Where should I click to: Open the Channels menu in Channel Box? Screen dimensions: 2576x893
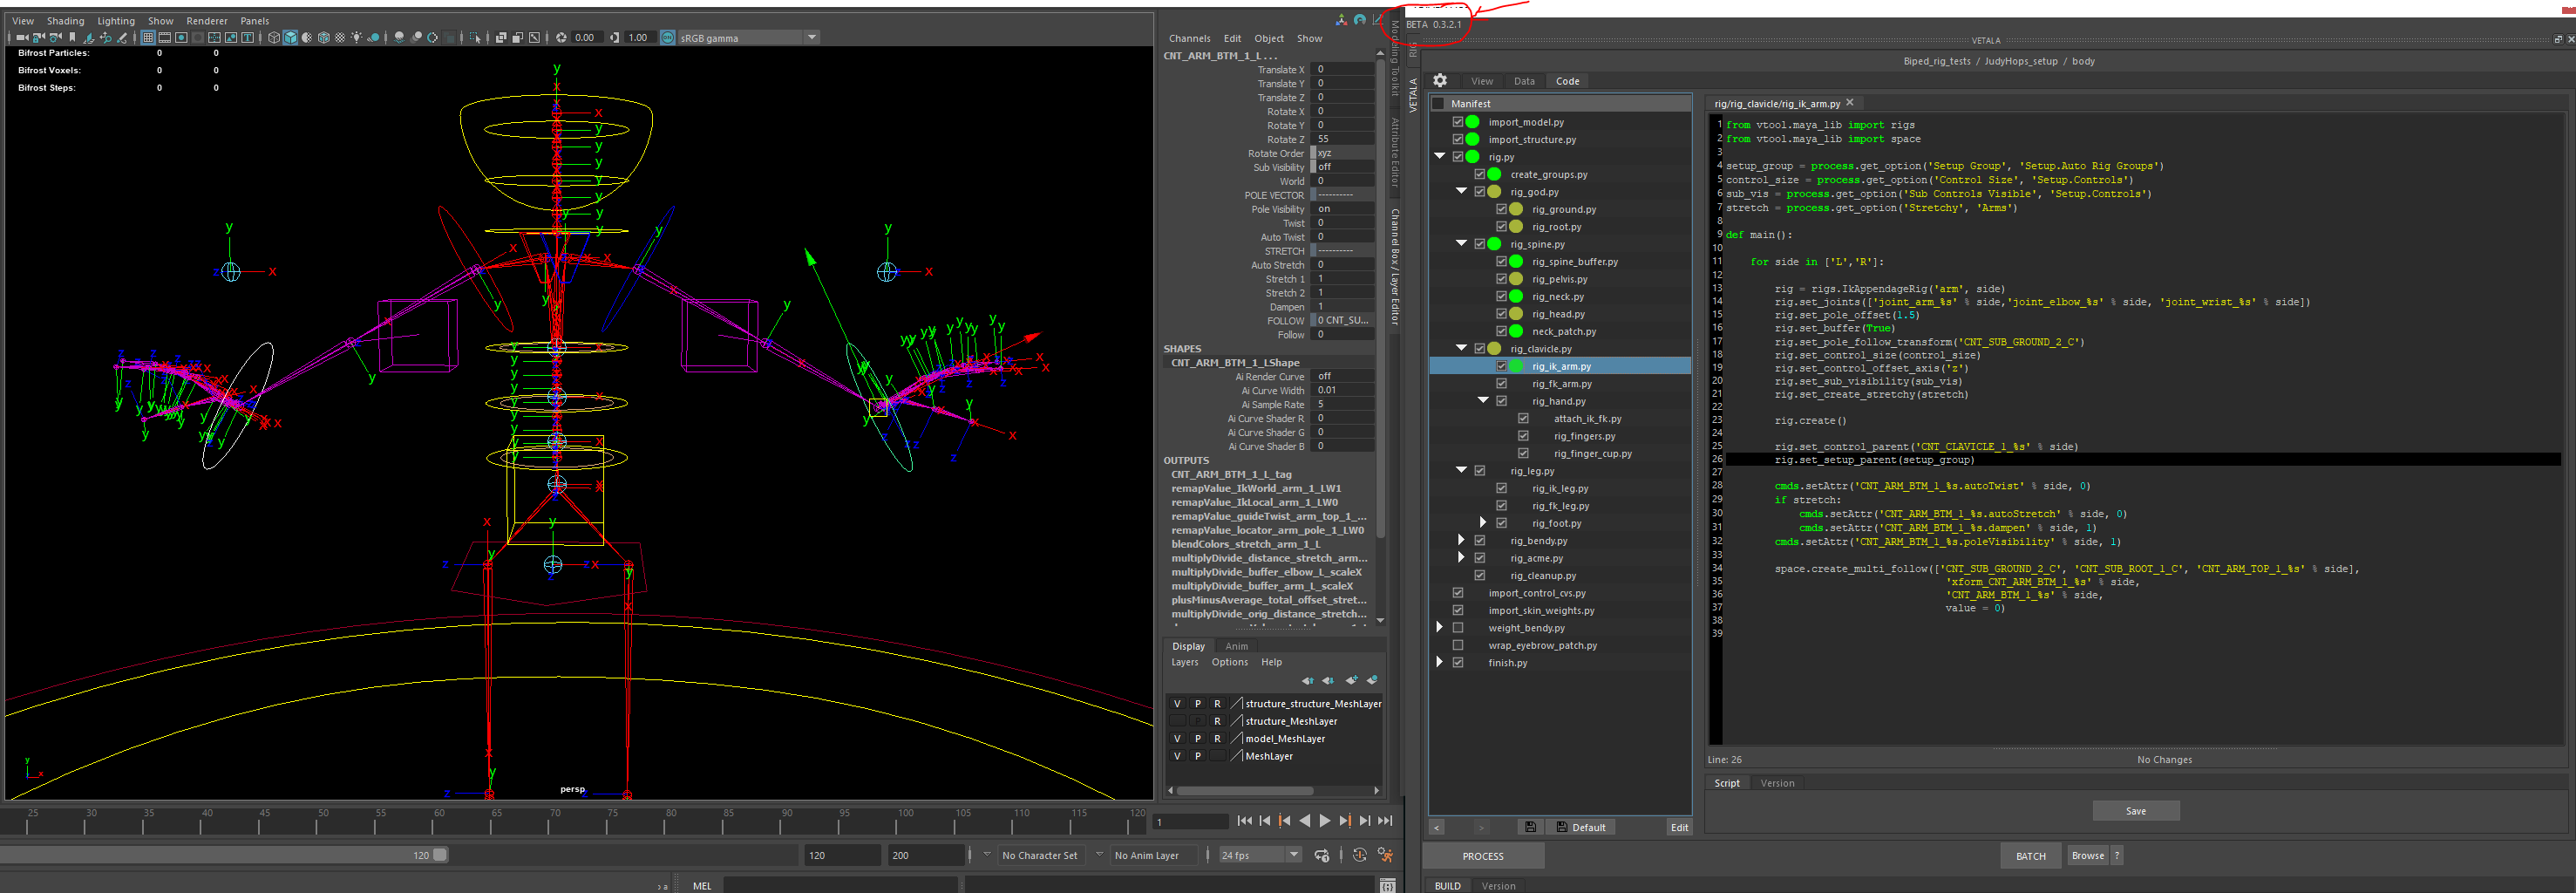pos(1189,38)
